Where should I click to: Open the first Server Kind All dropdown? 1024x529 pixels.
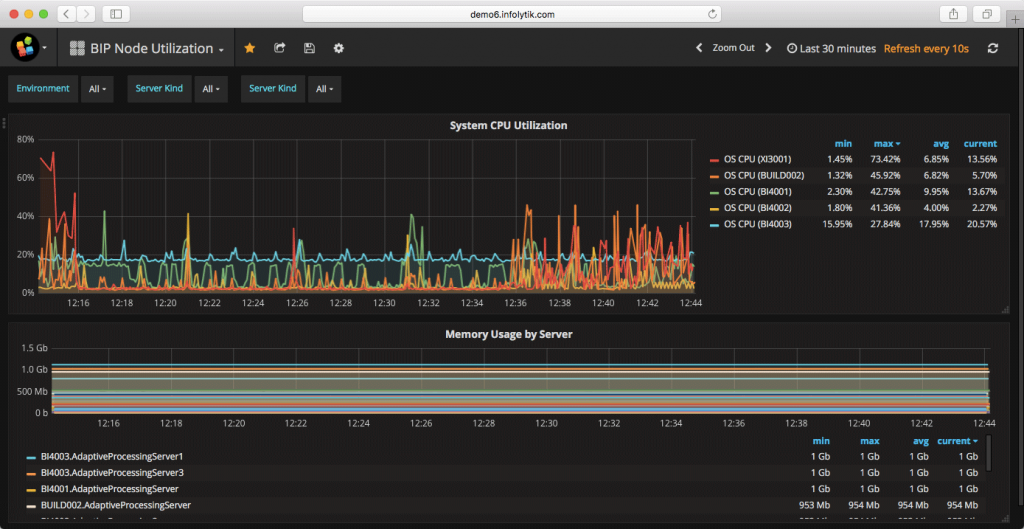click(x=211, y=89)
